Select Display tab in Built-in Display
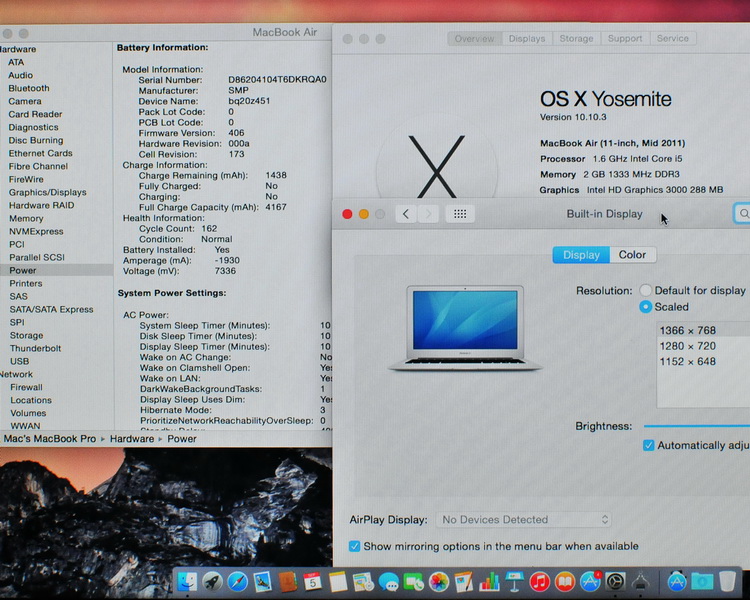 tap(581, 255)
